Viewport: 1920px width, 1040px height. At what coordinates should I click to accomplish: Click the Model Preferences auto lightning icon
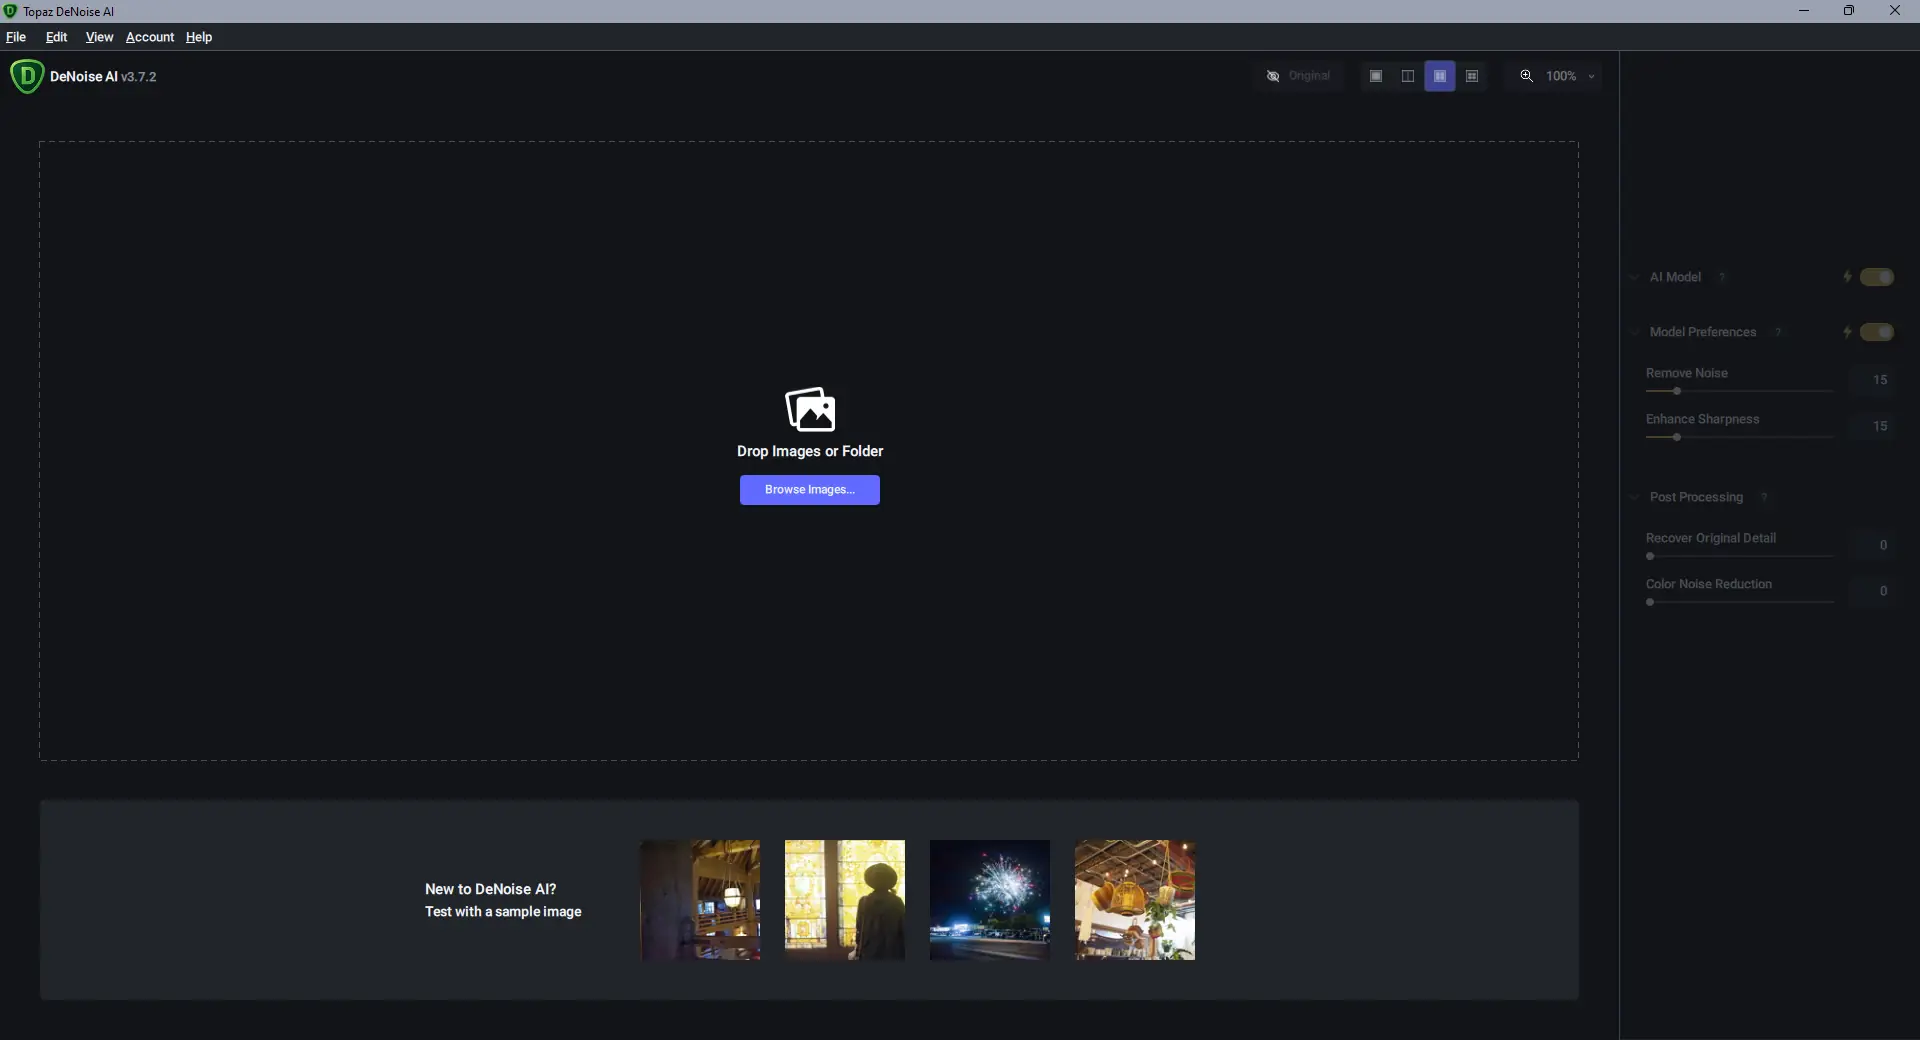(x=1848, y=332)
